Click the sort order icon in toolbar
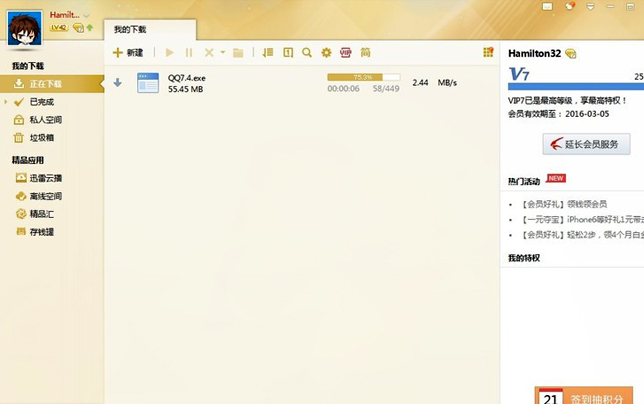Screen dimensions: 644x404 click(x=268, y=53)
